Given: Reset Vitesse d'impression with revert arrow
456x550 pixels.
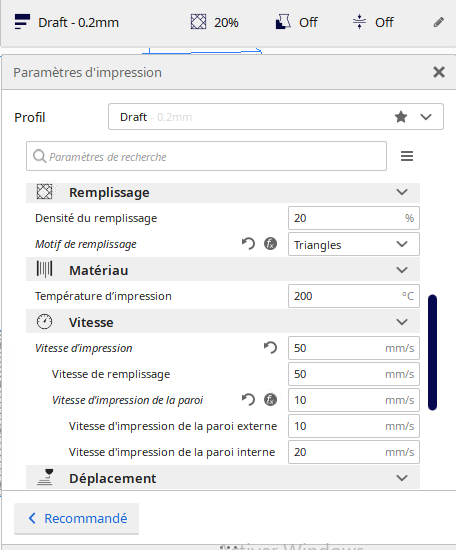Looking at the screenshot, I should point(270,348).
